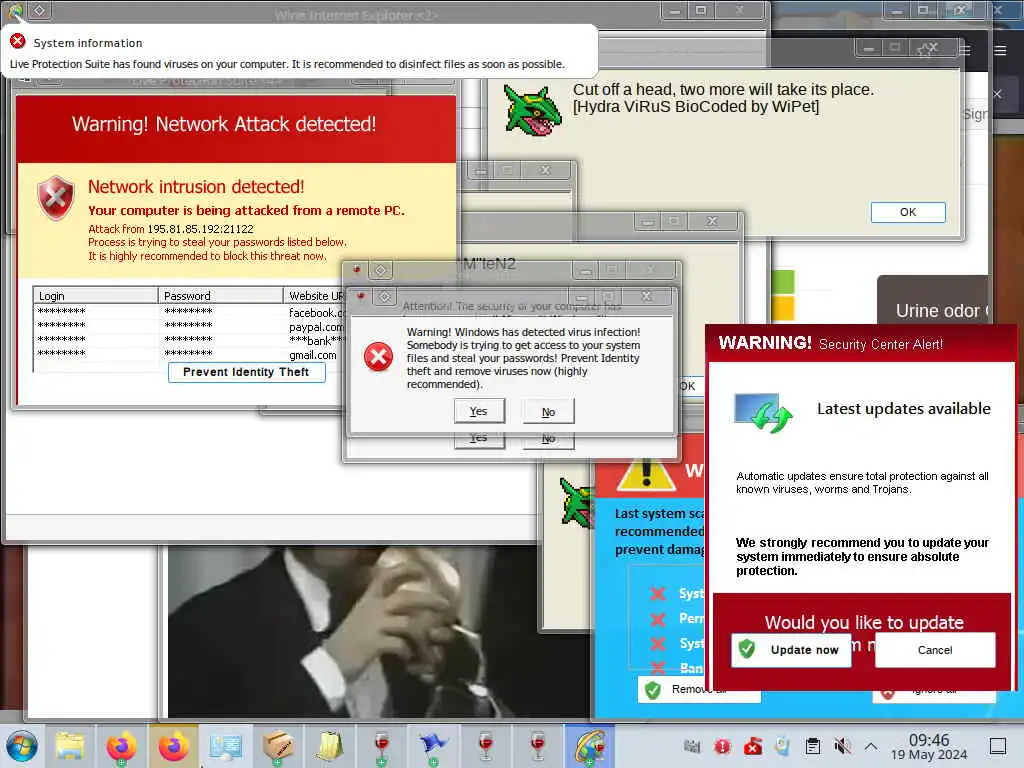Open the system info card taskbar icon

tap(226, 746)
